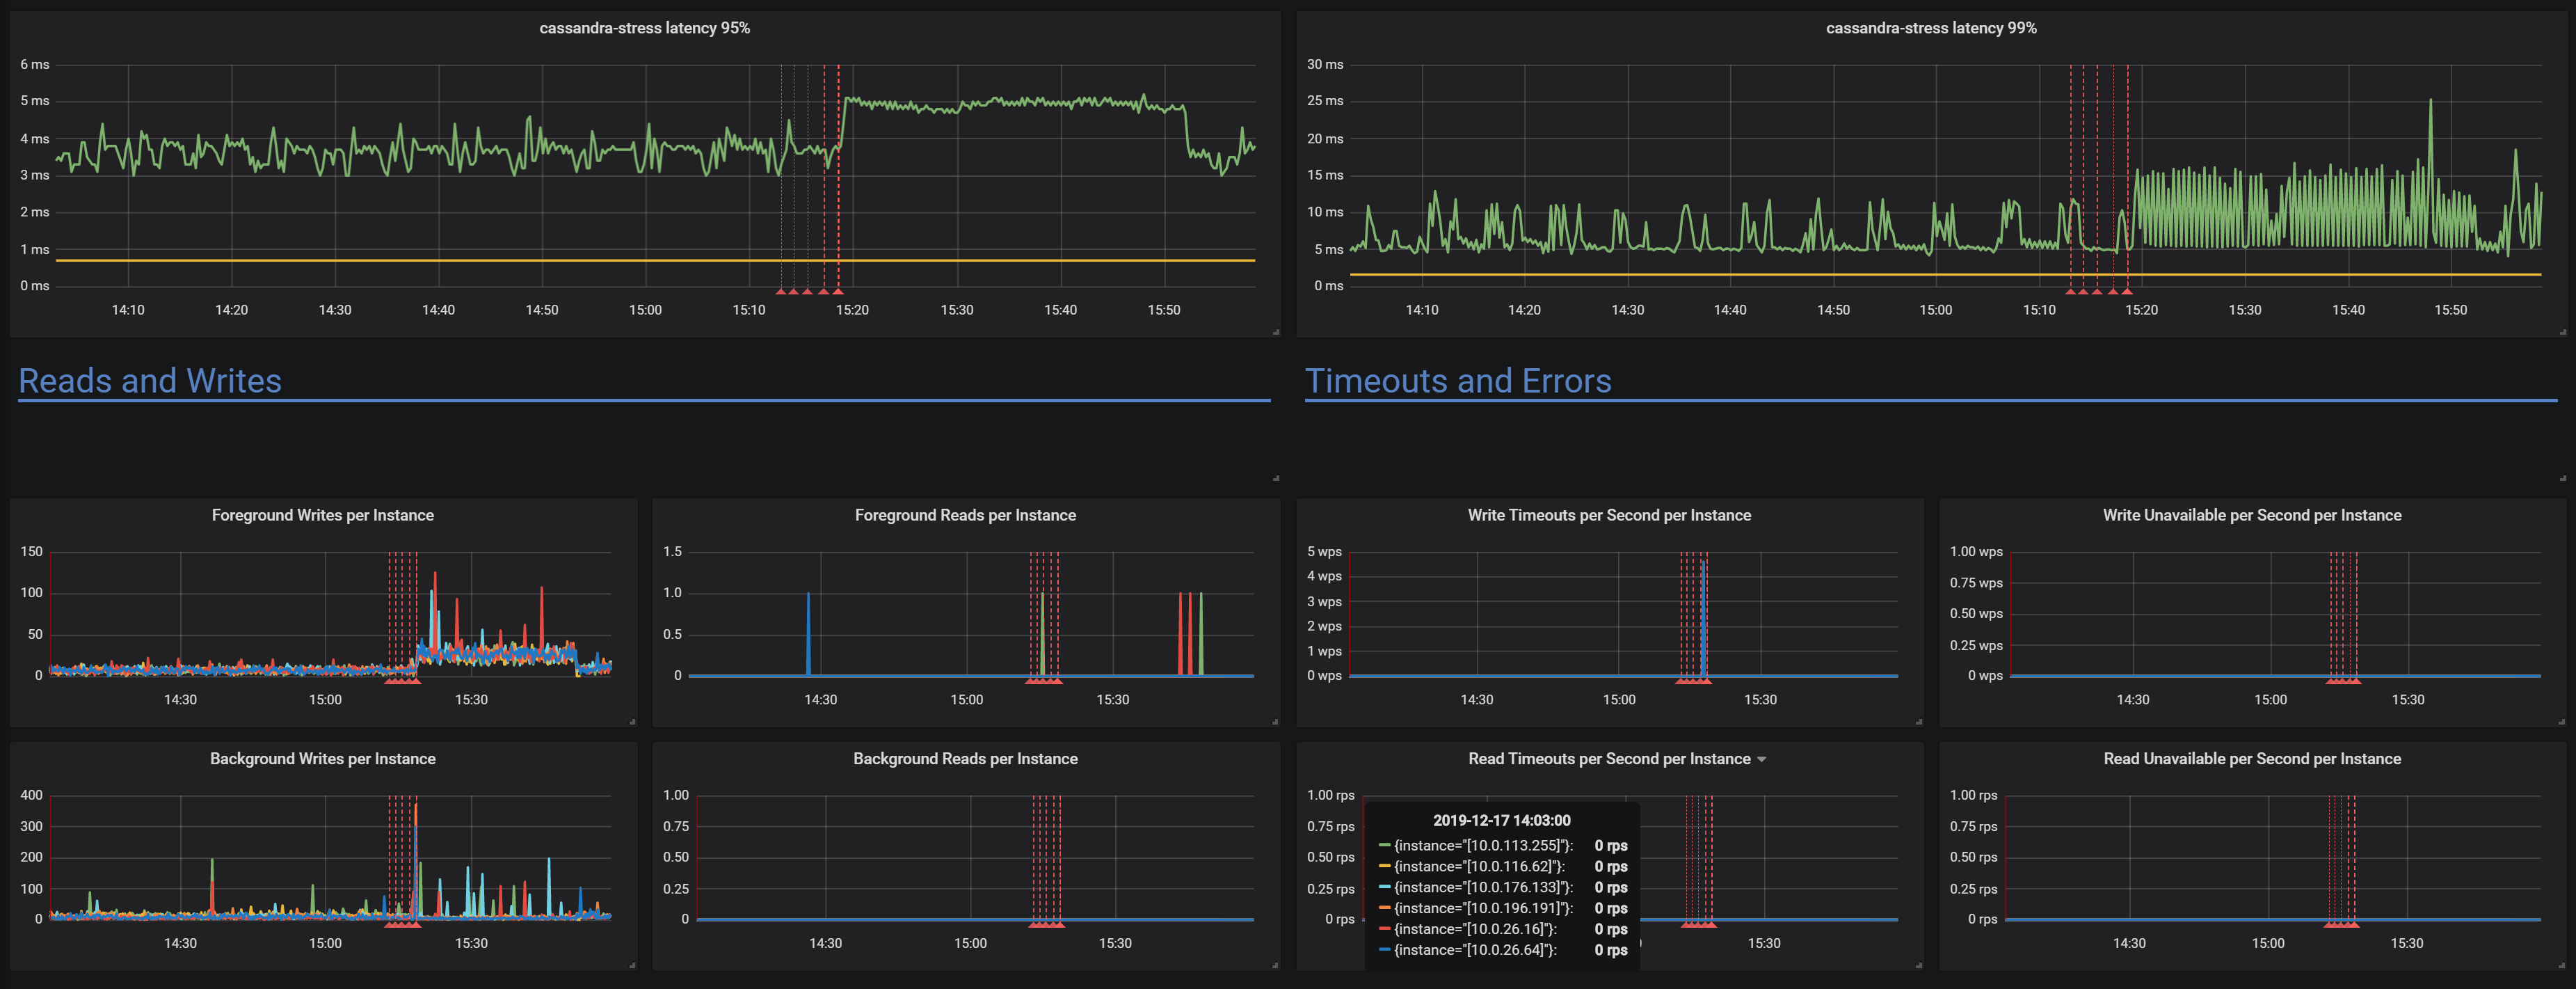Click the 0 rps value for instance 10.0.26.16
Image resolution: width=2576 pixels, height=989 pixels.
pyautogui.click(x=1612, y=929)
